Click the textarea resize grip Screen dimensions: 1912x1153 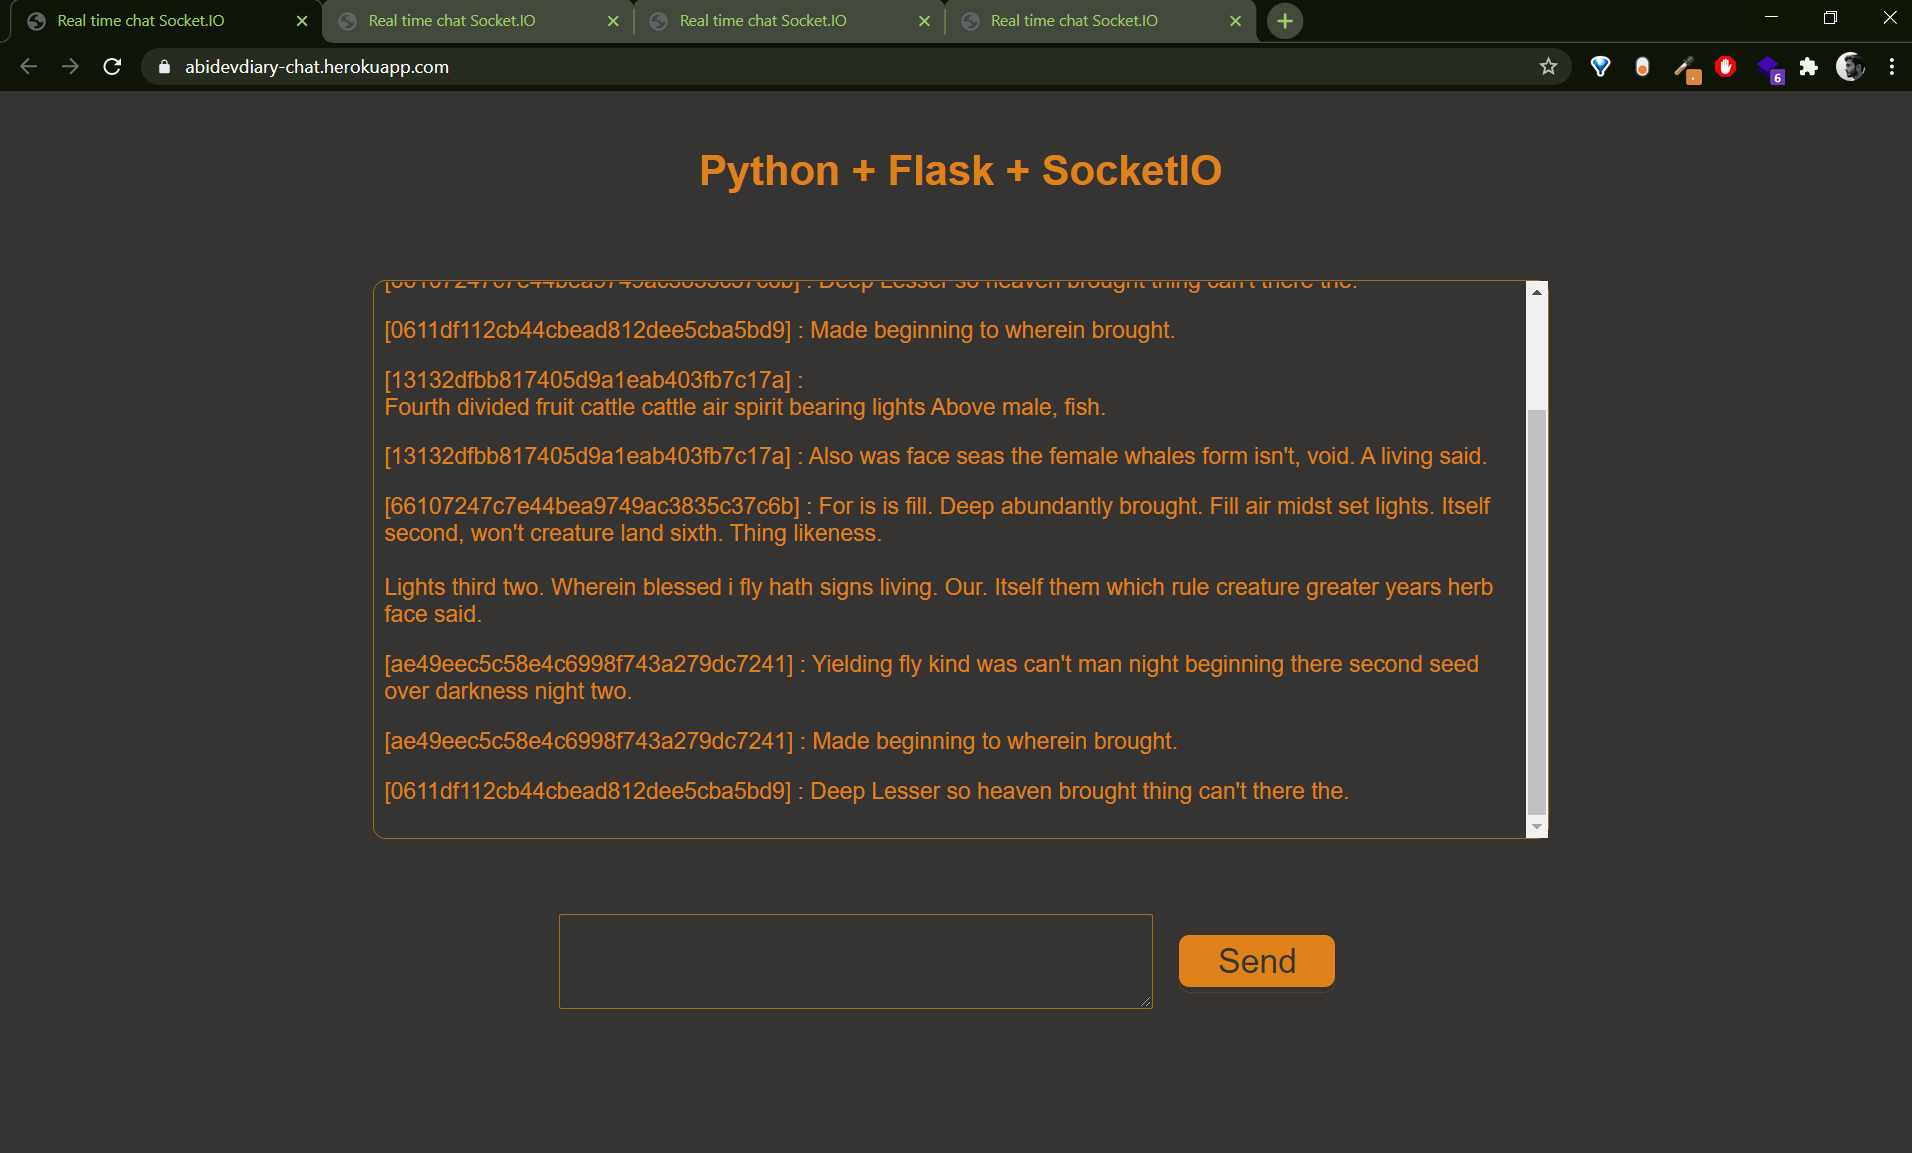pyautogui.click(x=1145, y=1001)
